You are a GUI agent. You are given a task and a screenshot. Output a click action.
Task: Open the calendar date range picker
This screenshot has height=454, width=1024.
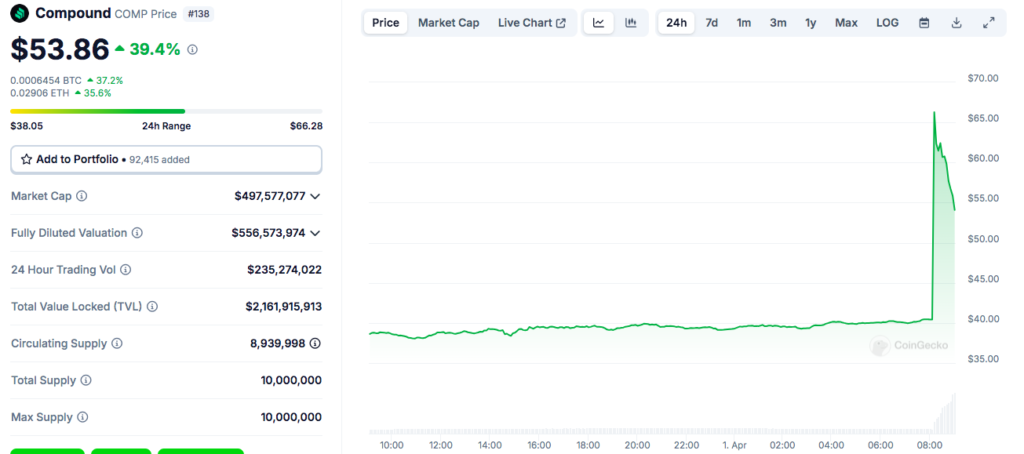point(924,23)
